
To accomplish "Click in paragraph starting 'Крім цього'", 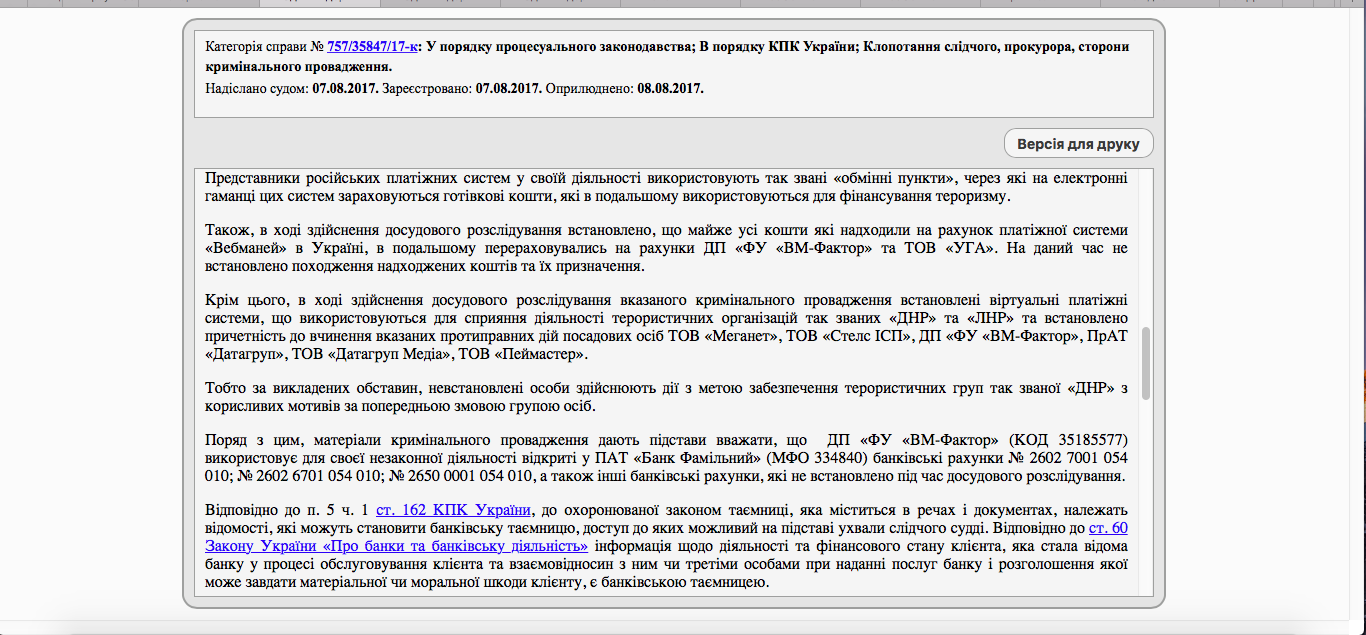I will pyautogui.click(x=600, y=318).
